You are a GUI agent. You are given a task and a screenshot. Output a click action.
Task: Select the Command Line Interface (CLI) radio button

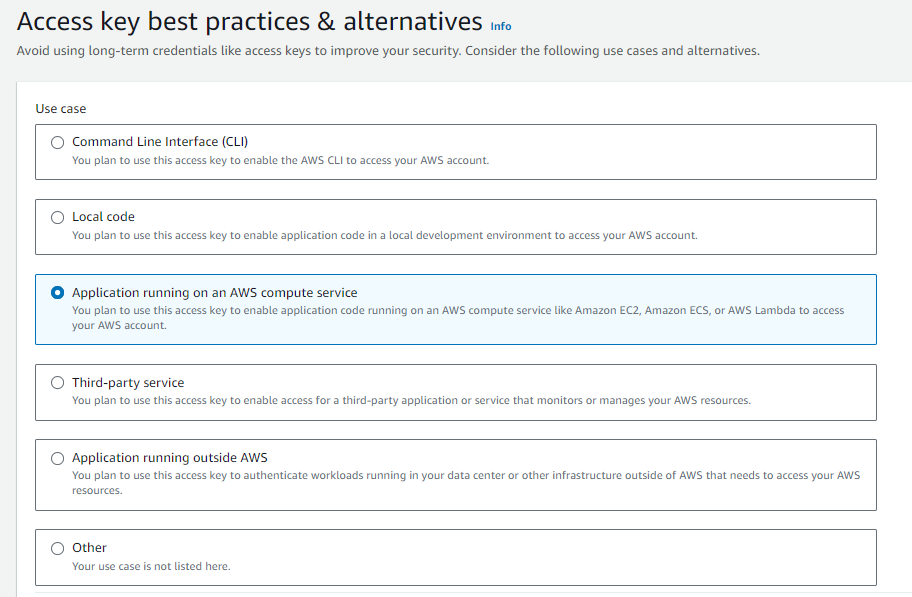(57, 142)
